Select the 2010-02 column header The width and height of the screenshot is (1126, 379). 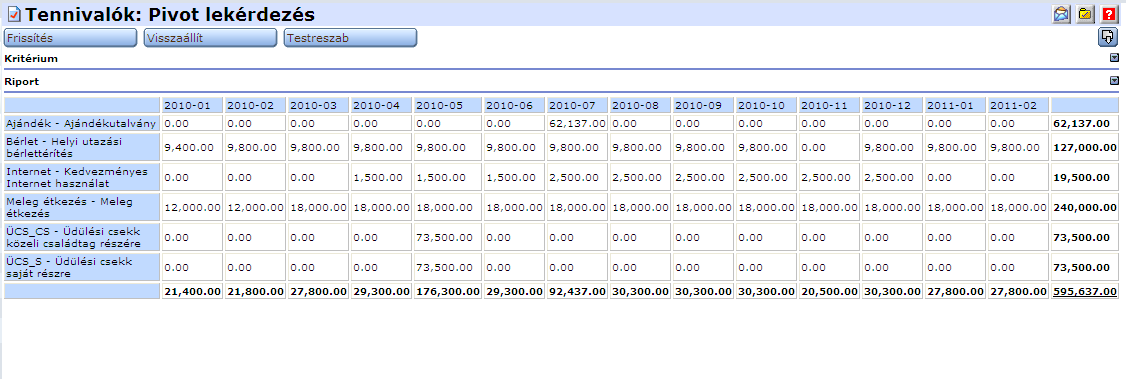click(x=255, y=106)
